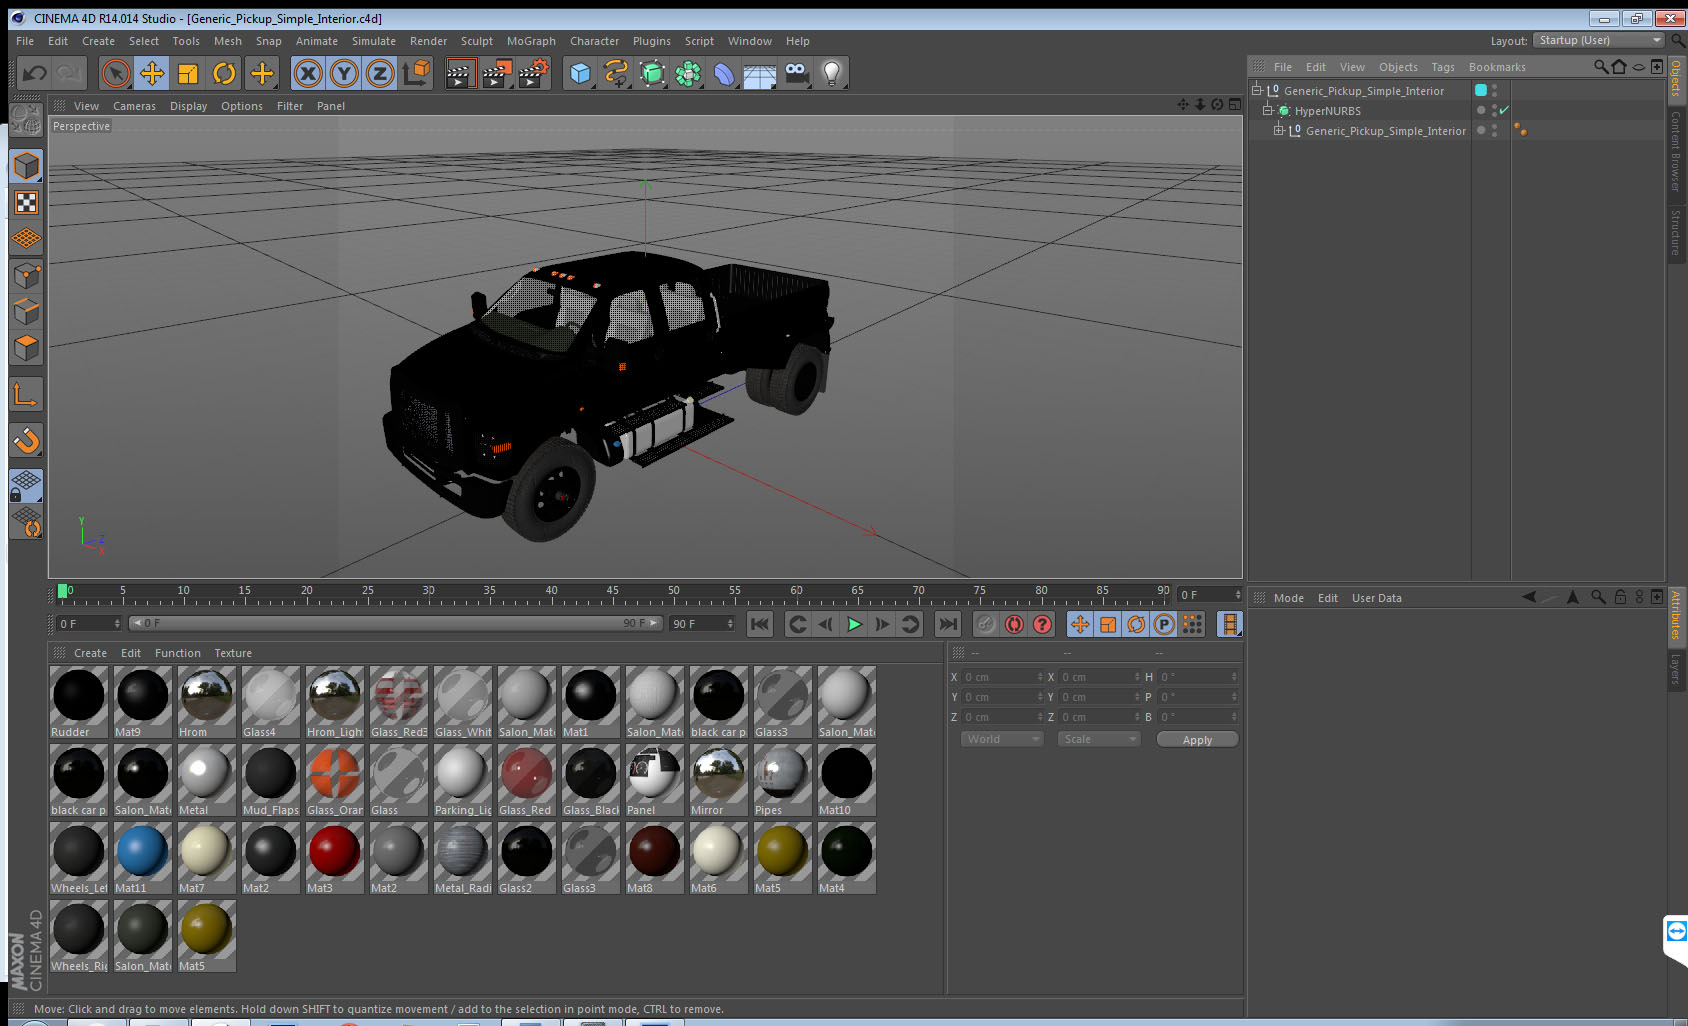Image resolution: width=1688 pixels, height=1026 pixels.
Task: Open the MoGraph menu
Action: (x=531, y=41)
